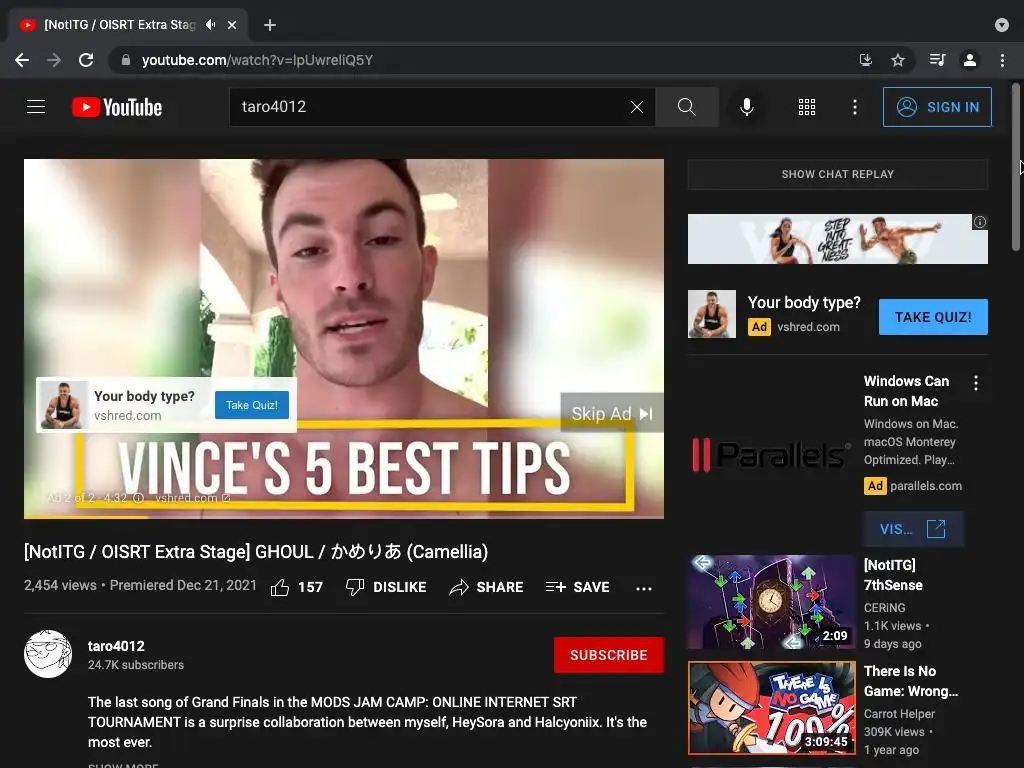Image resolution: width=1024 pixels, height=768 pixels.
Task: Open the tab search dropdown arrow
Action: pos(1002,25)
